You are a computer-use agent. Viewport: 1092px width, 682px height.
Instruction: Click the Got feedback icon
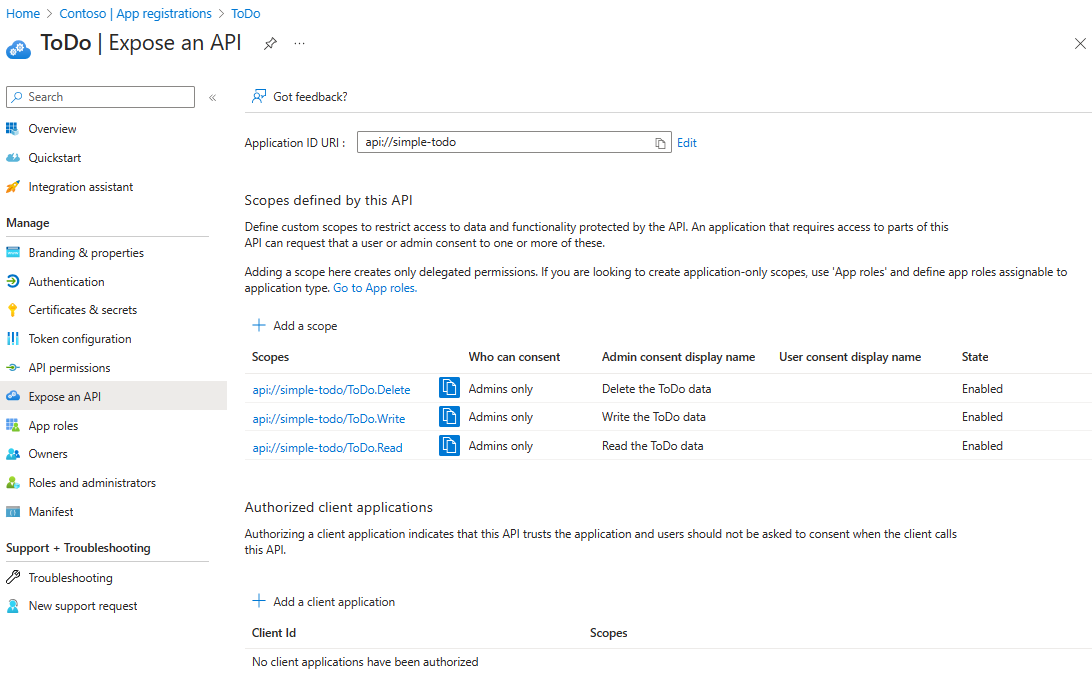[x=259, y=97]
